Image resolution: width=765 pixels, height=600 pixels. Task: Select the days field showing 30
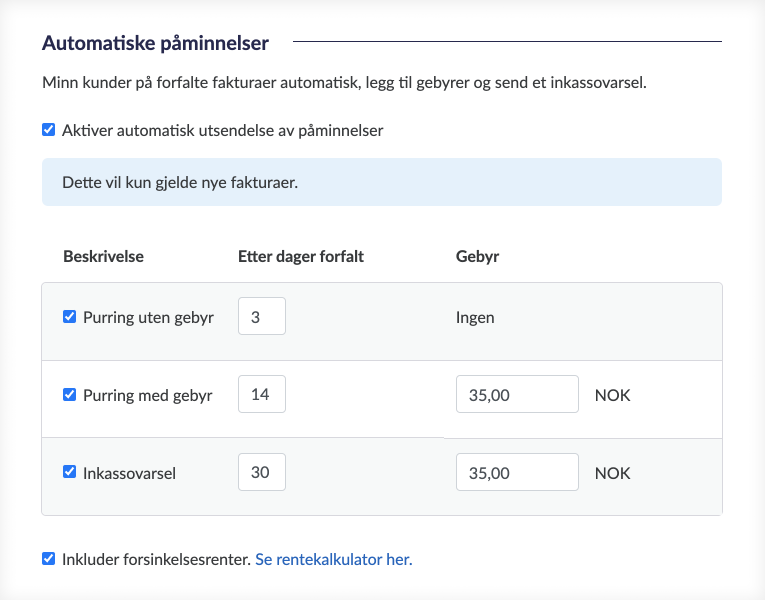point(262,472)
